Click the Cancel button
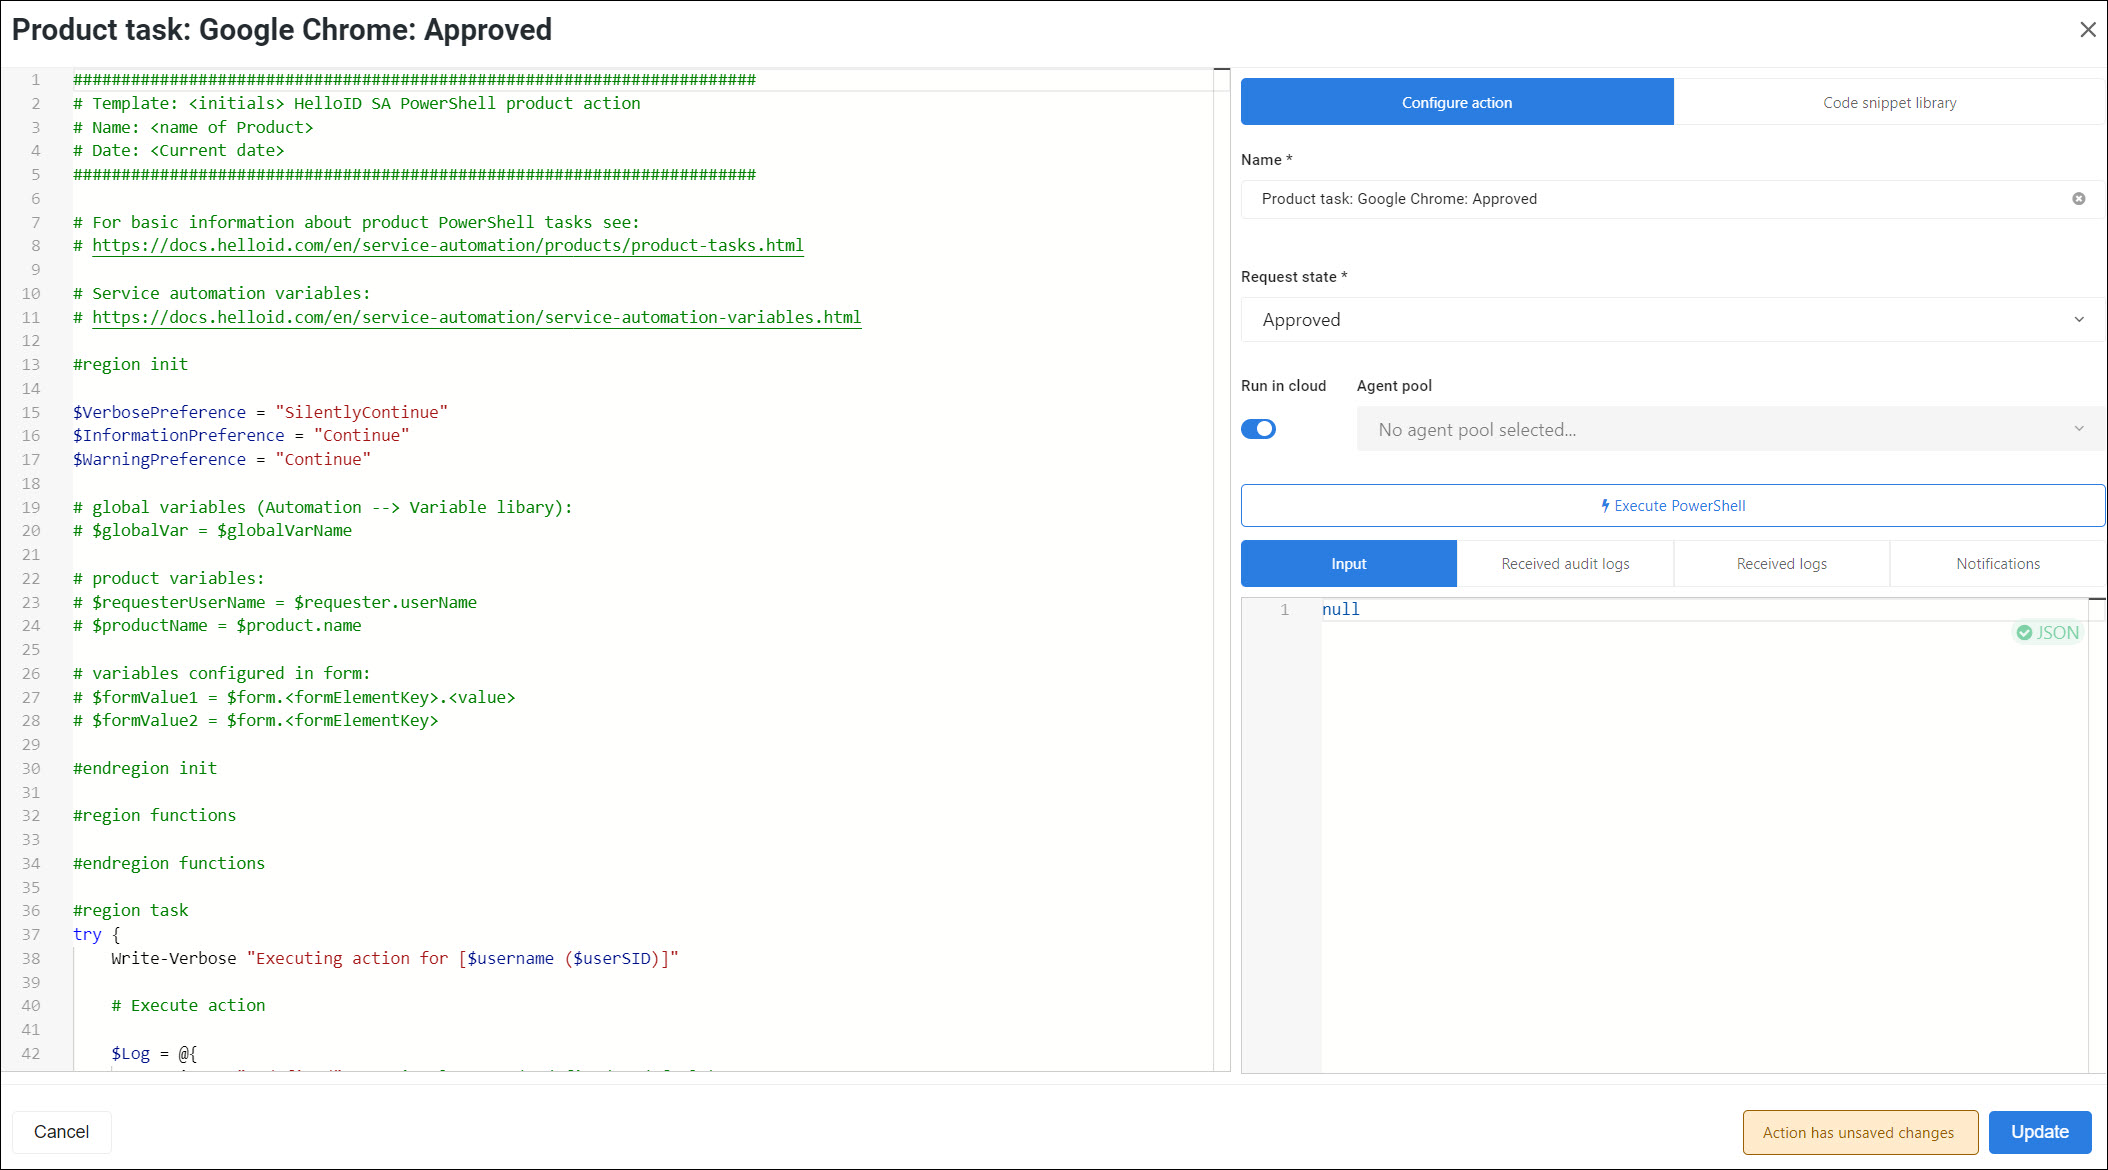The image size is (2108, 1170). point(61,1132)
